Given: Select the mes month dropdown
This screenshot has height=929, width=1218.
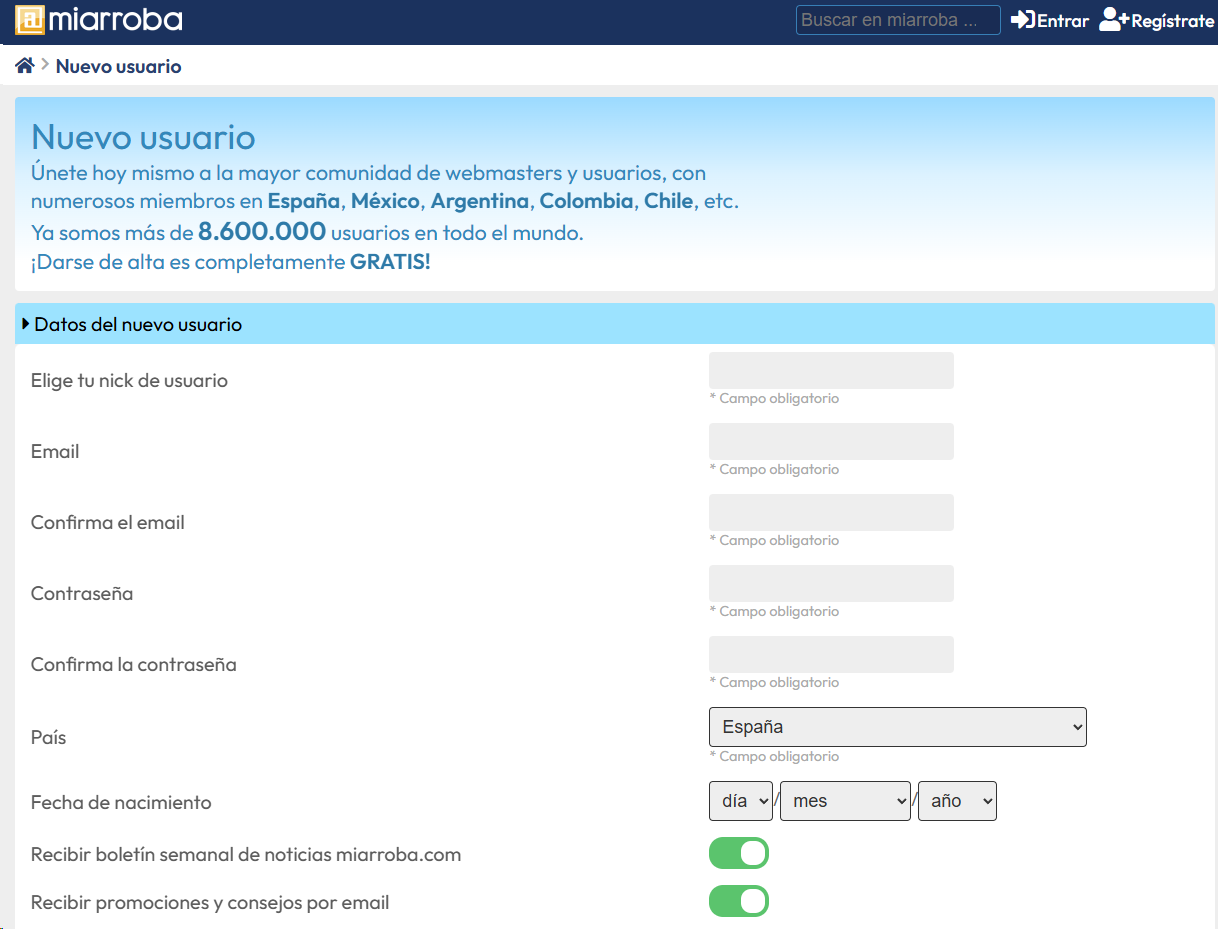Looking at the screenshot, I should (x=845, y=801).
